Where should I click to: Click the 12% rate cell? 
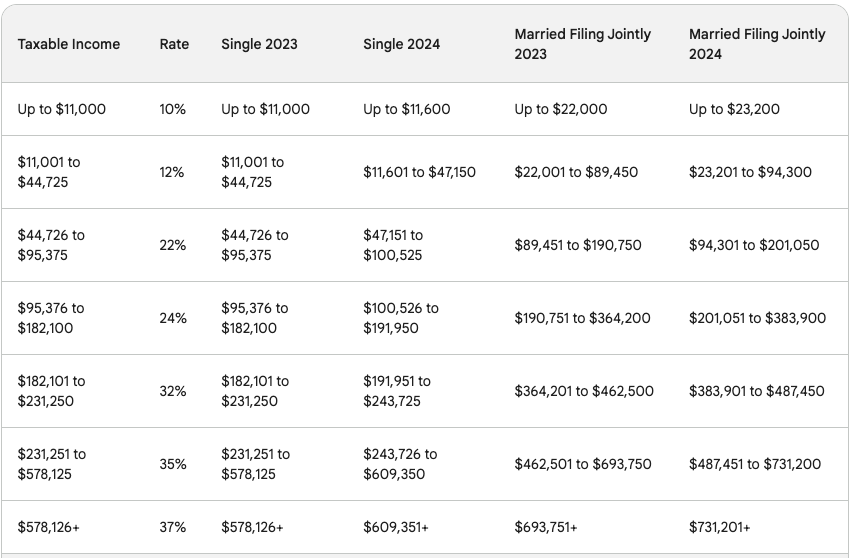pyautogui.click(x=172, y=172)
